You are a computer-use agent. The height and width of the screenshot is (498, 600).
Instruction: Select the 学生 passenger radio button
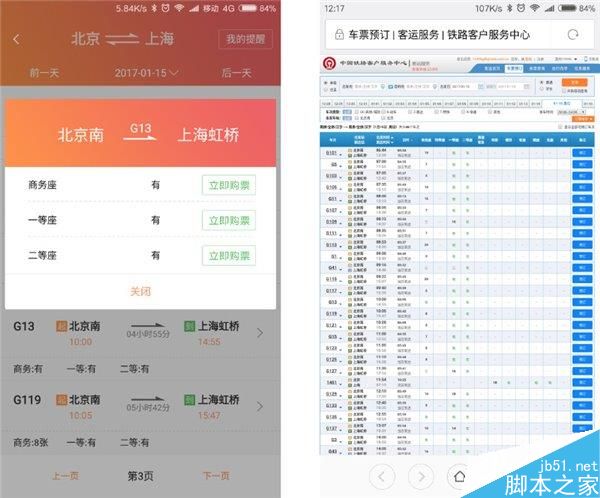point(542,89)
